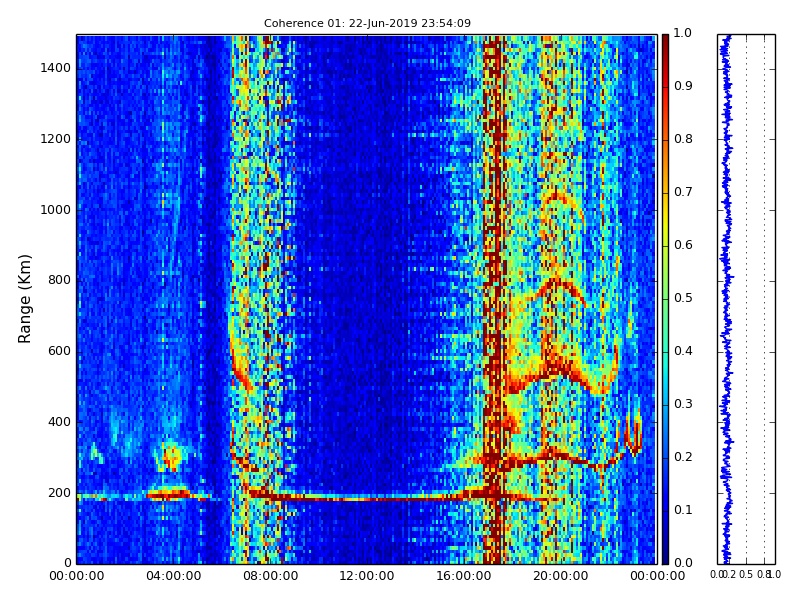This screenshot has width=800, height=600.
Task: Click the x-axis time label 12:00:00
Action: point(367,576)
